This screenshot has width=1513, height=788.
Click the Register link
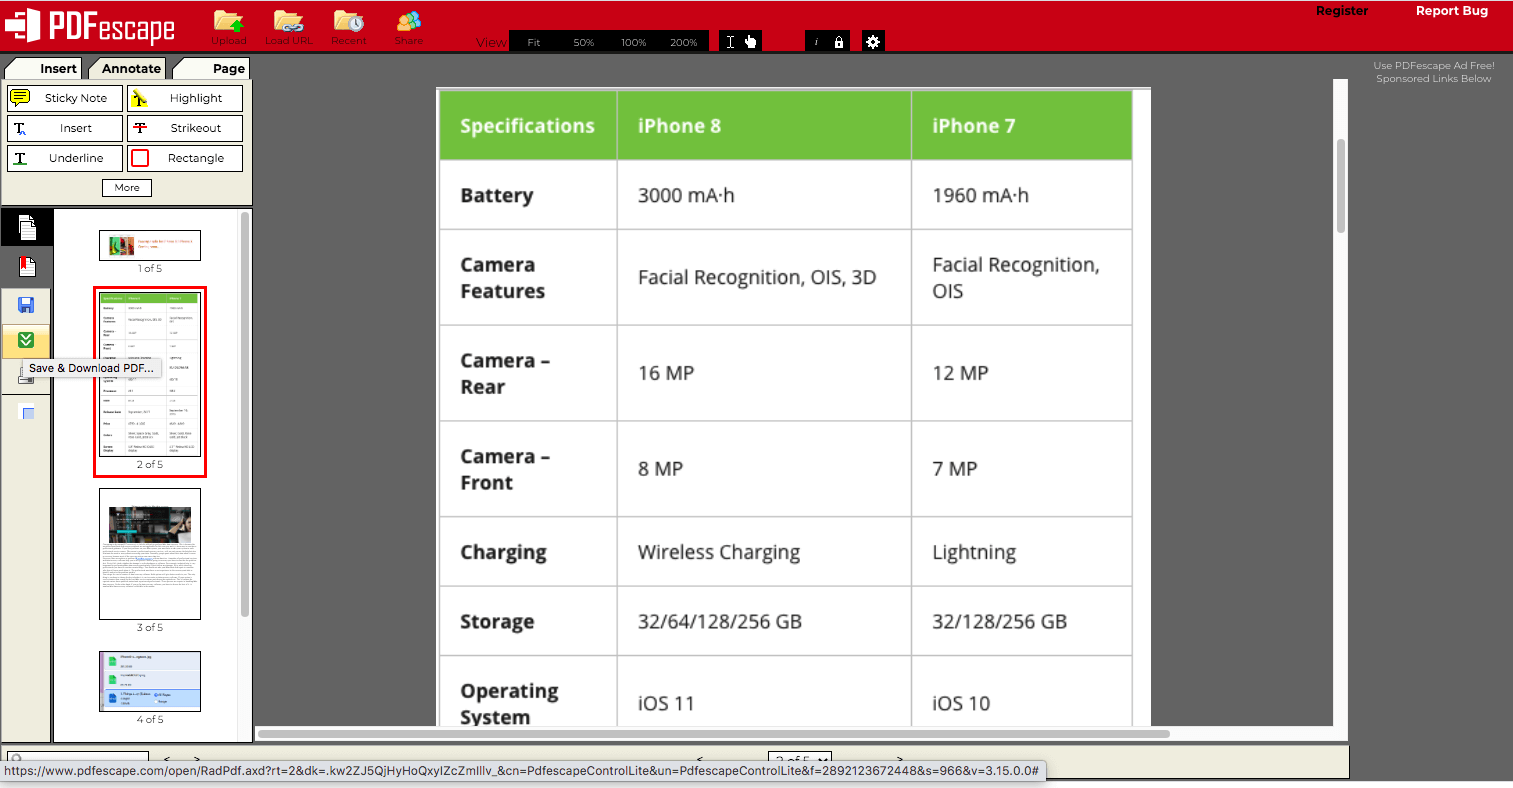click(1342, 11)
